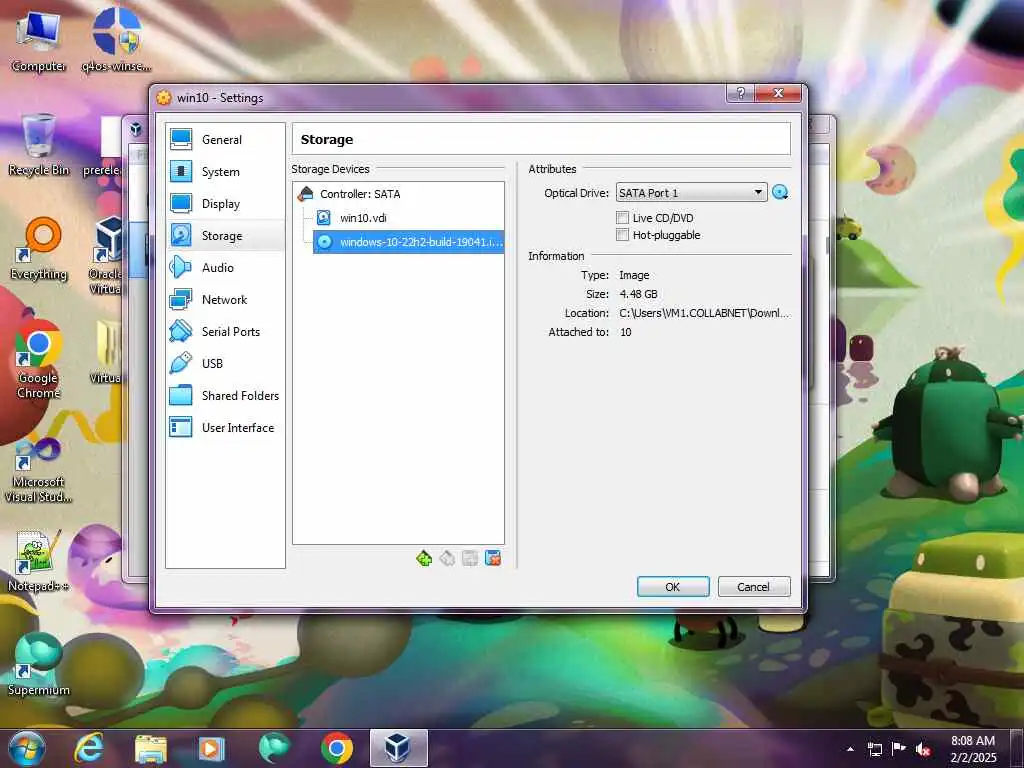The image size is (1024, 768).
Task: Click the System chip icon
Action: (x=181, y=171)
